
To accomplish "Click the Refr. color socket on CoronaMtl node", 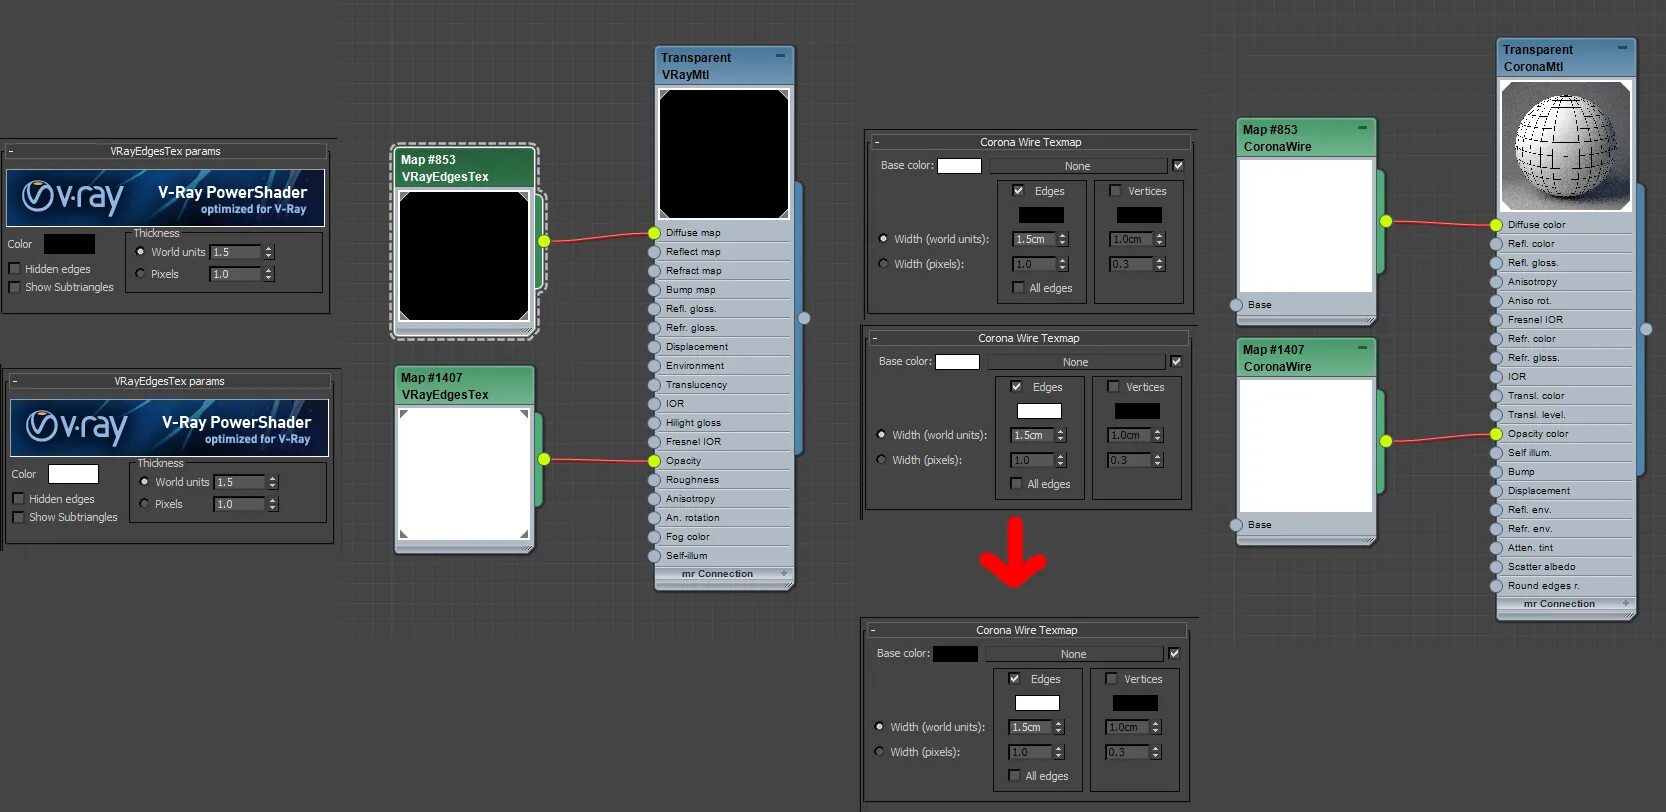I will (x=1496, y=339).
